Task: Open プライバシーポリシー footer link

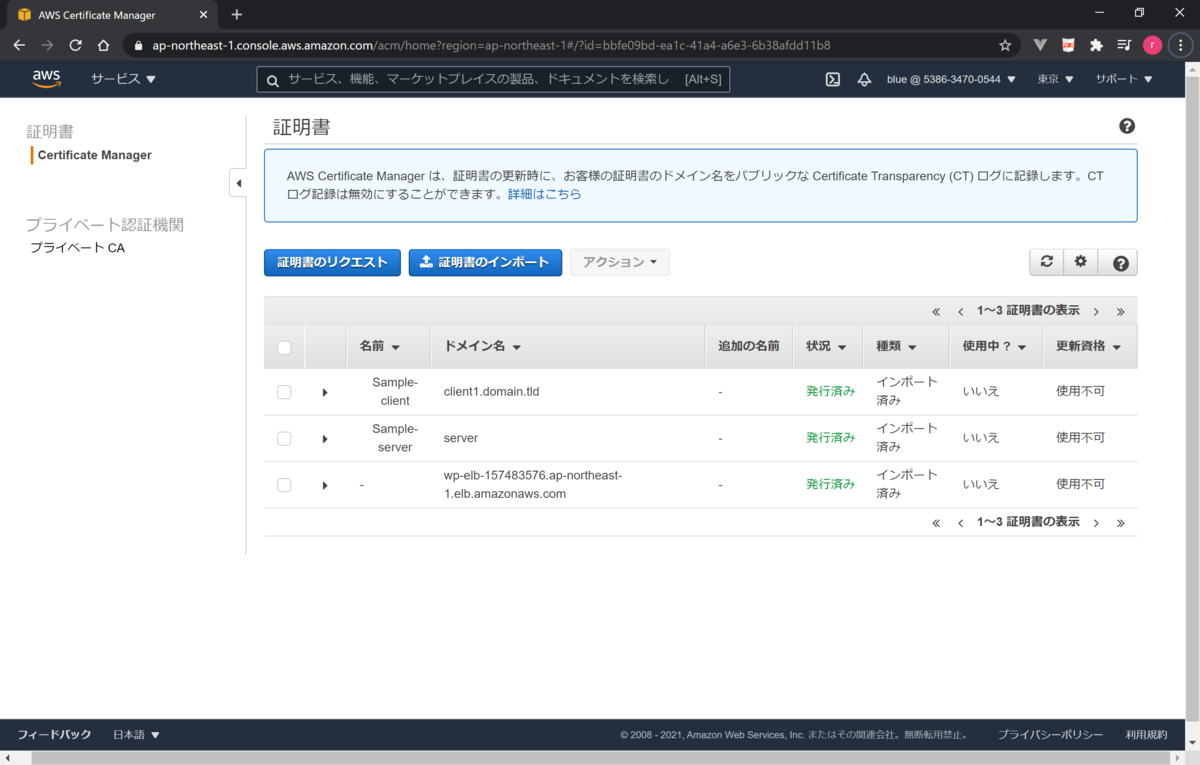Action: 1050,734
